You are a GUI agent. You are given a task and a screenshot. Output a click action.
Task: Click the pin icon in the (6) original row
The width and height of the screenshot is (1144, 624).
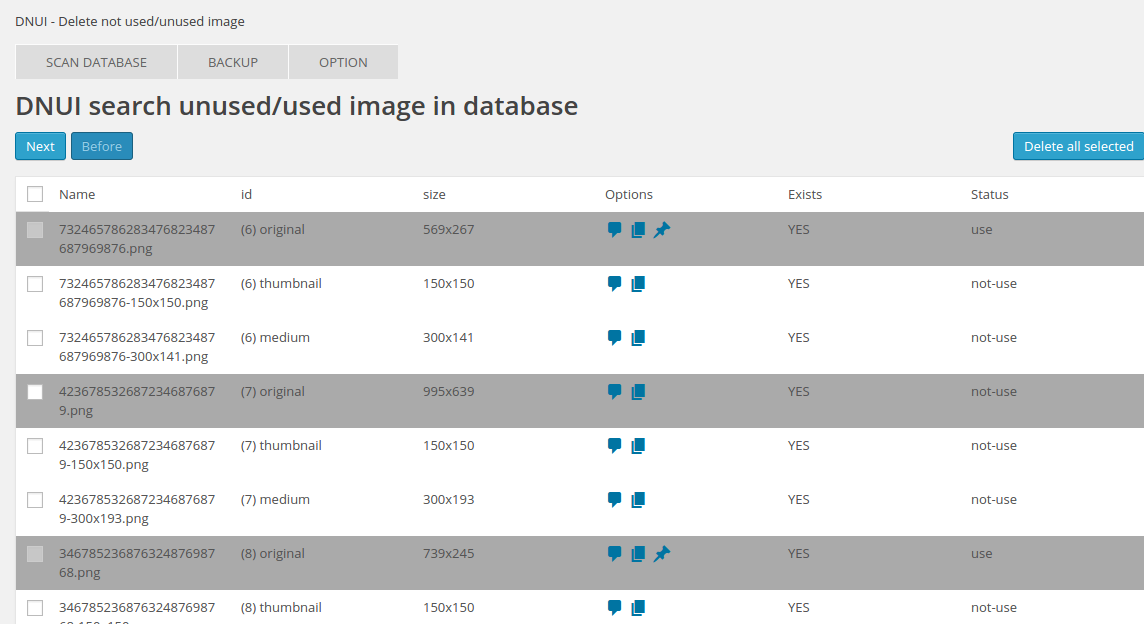tap(661, 230)
